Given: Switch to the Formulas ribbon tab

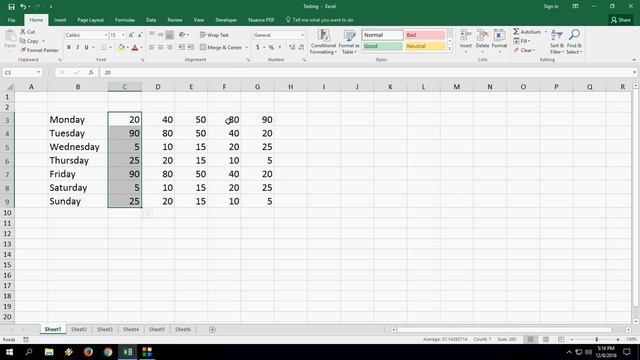Looking at the screenshot, I should click(124, 20).
